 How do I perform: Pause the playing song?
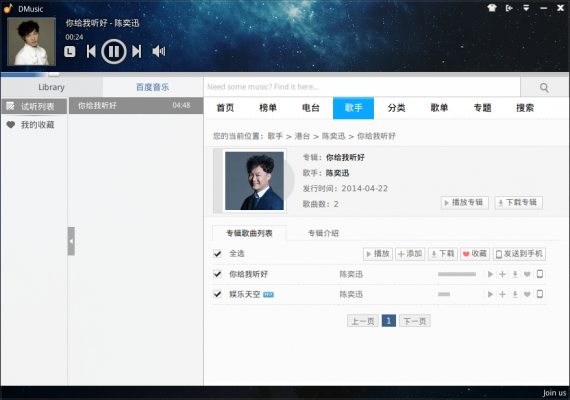[x=113, y=51]
